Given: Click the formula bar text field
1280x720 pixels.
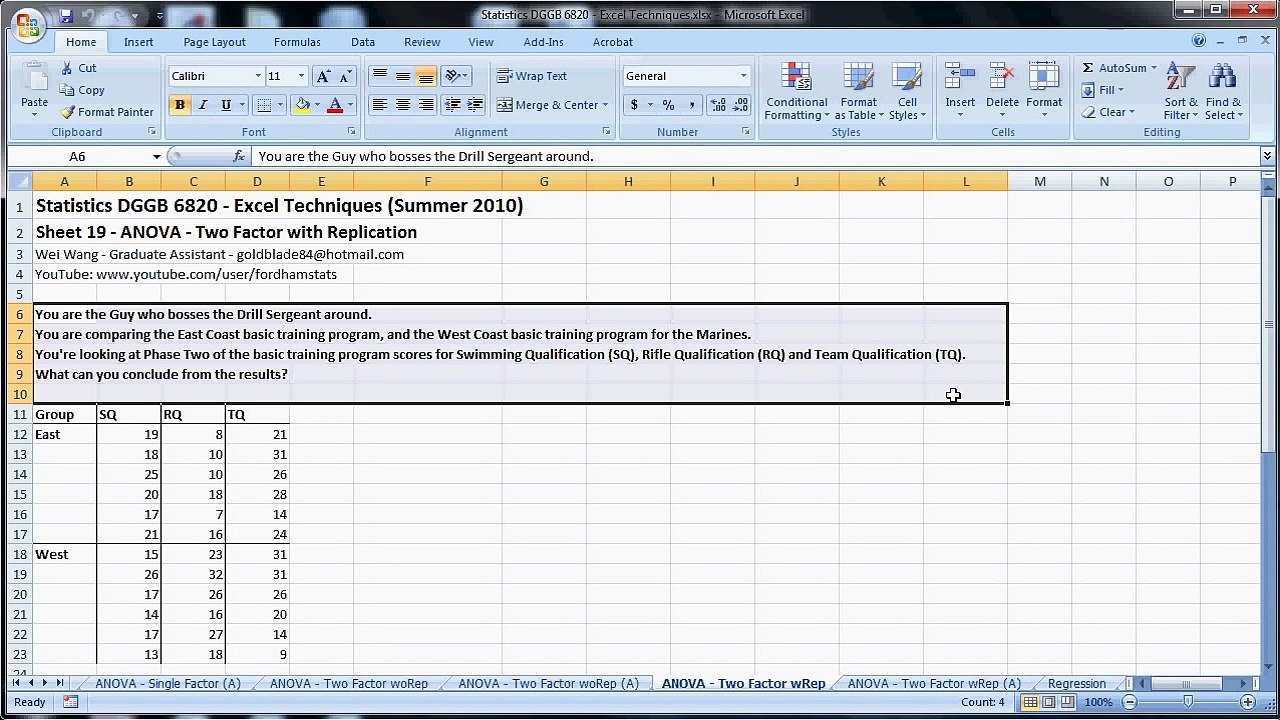Looking at the screenshot, I should 755,156.
